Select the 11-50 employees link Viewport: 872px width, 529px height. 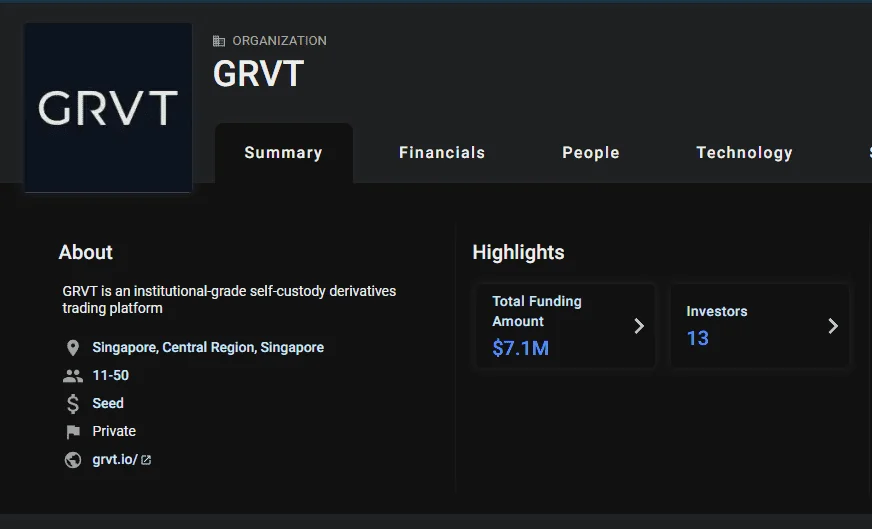pyautogui.click(x=111, y=375)
